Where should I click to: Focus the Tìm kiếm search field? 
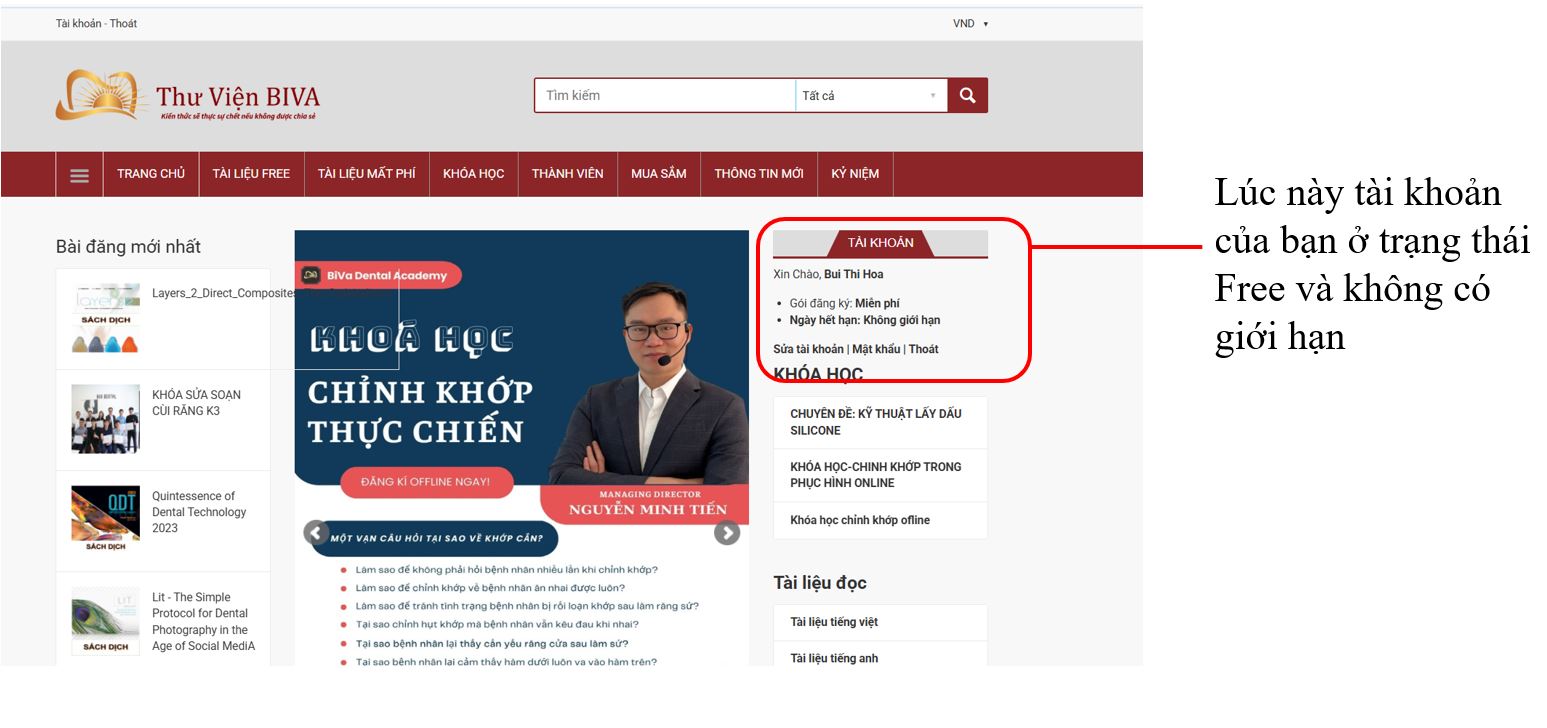(665, 95)
